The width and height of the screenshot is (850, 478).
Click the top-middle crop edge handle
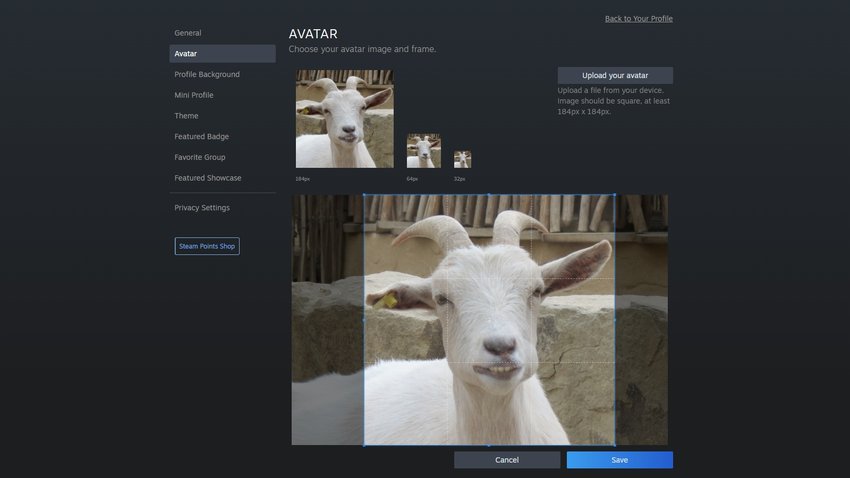tap(489, 195)
